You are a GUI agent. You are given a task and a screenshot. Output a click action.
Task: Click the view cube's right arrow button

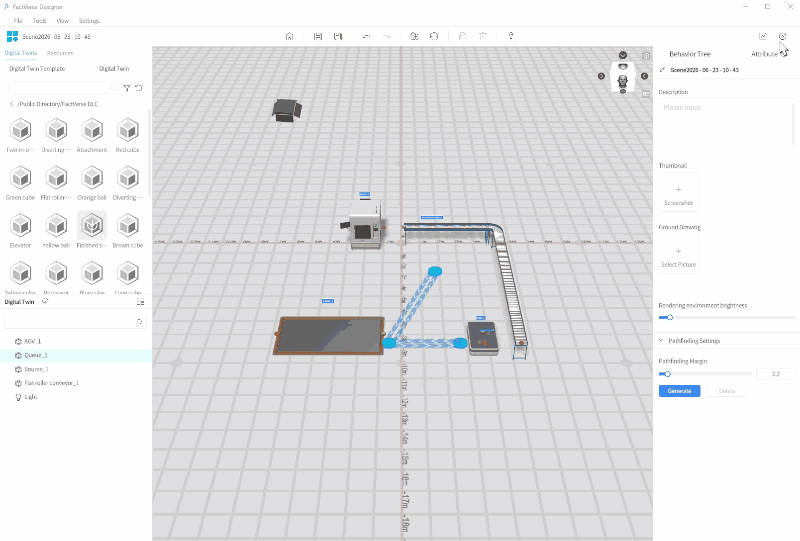click(644, 76)
